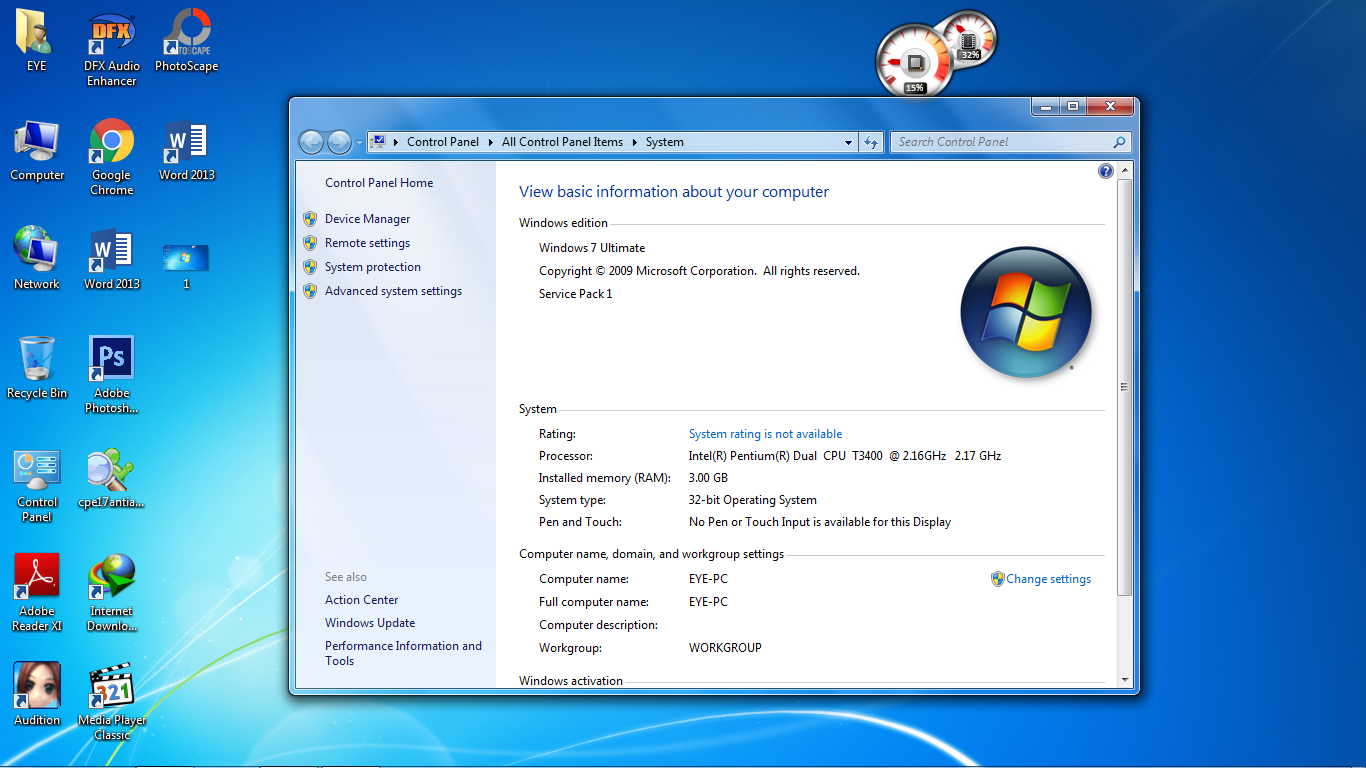The image size is (1366, 768).
Task: Click the WORKGROUP value
Action: [725, 648]
